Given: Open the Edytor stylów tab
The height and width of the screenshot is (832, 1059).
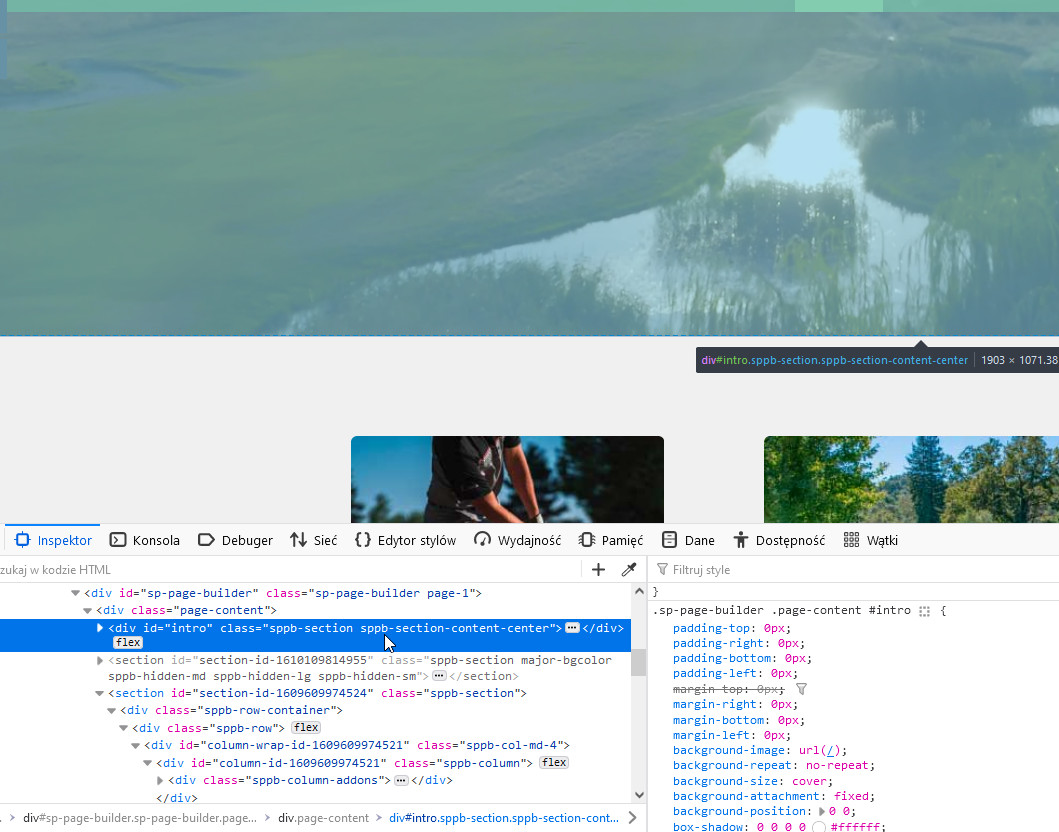Looking at the screenshot, I should pyautogui.click(x=405, y=540).
